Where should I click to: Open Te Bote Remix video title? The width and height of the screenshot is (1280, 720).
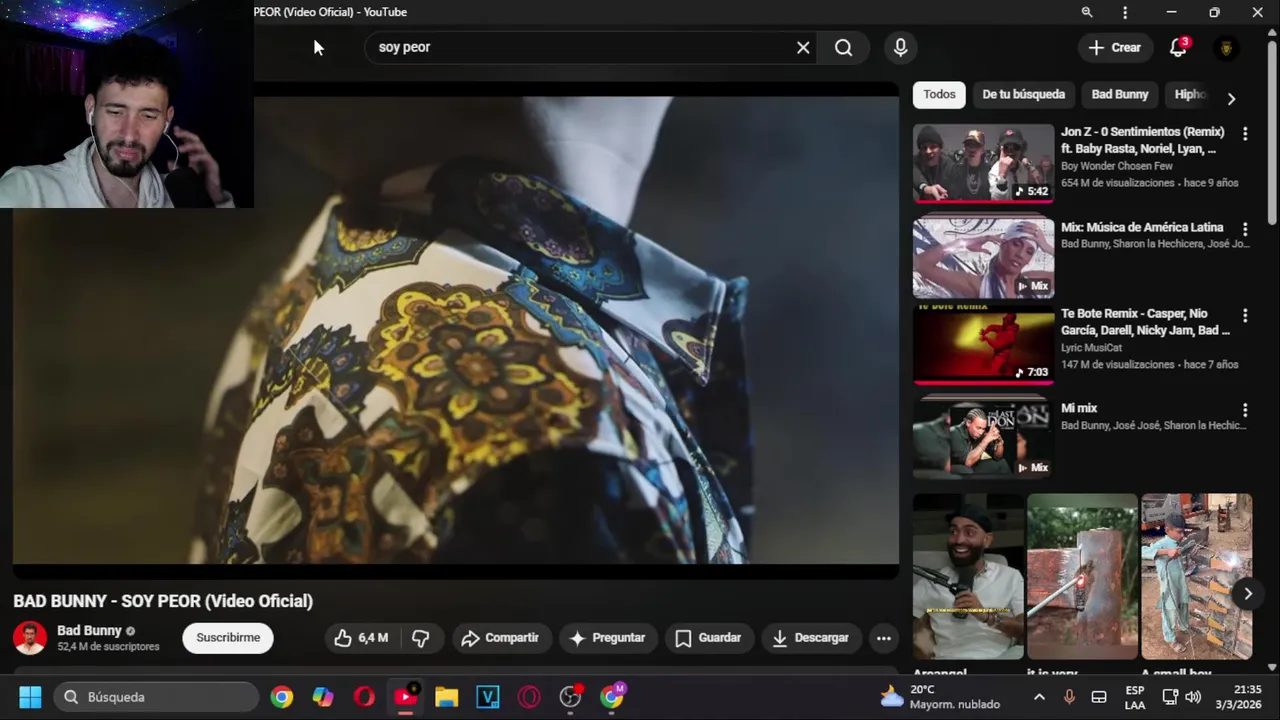tap(1146, 322)
